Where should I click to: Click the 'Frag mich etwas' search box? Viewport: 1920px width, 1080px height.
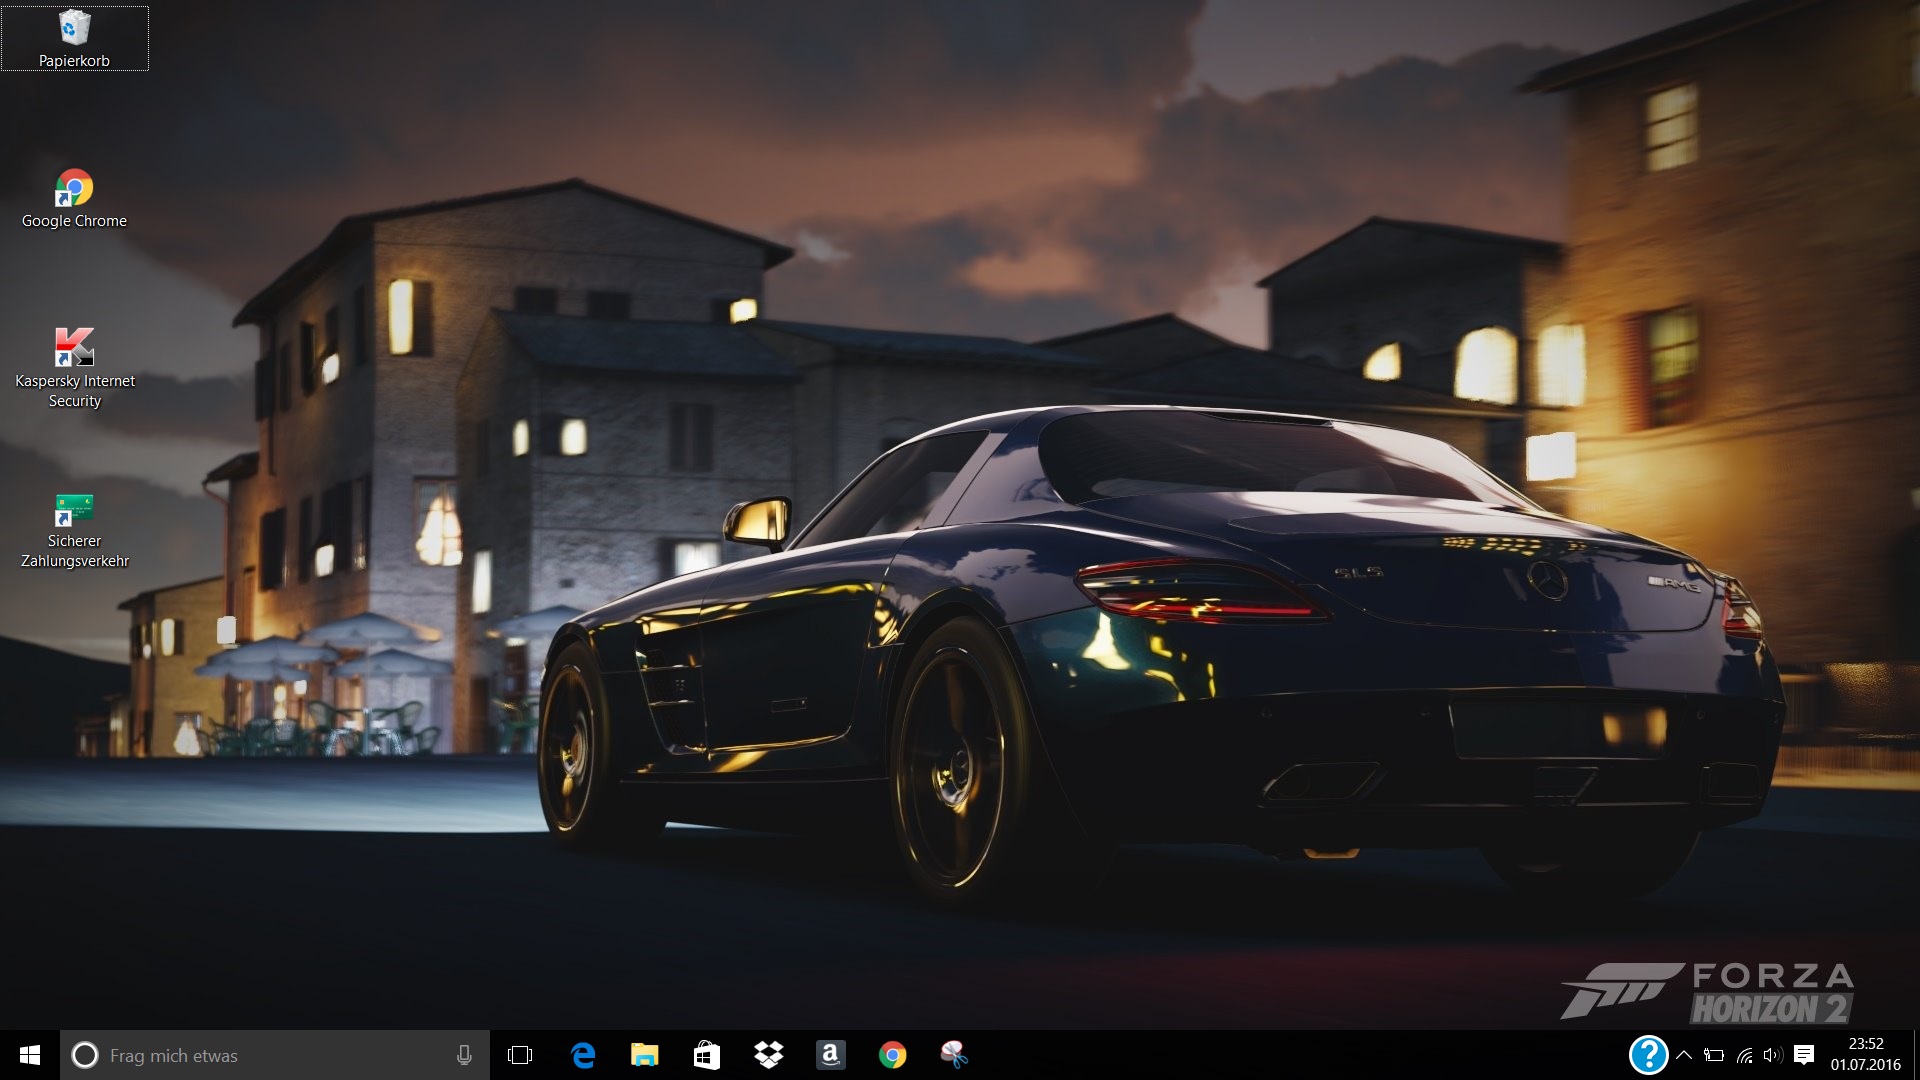point(275,1055)
